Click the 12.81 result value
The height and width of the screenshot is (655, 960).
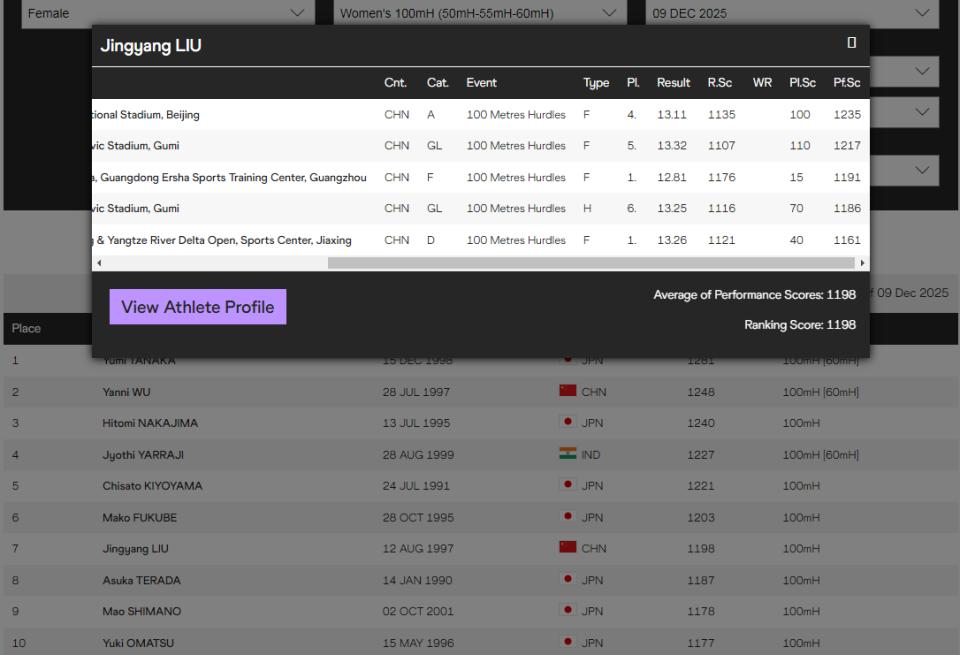pyautogui.click(x=672, y=178)
